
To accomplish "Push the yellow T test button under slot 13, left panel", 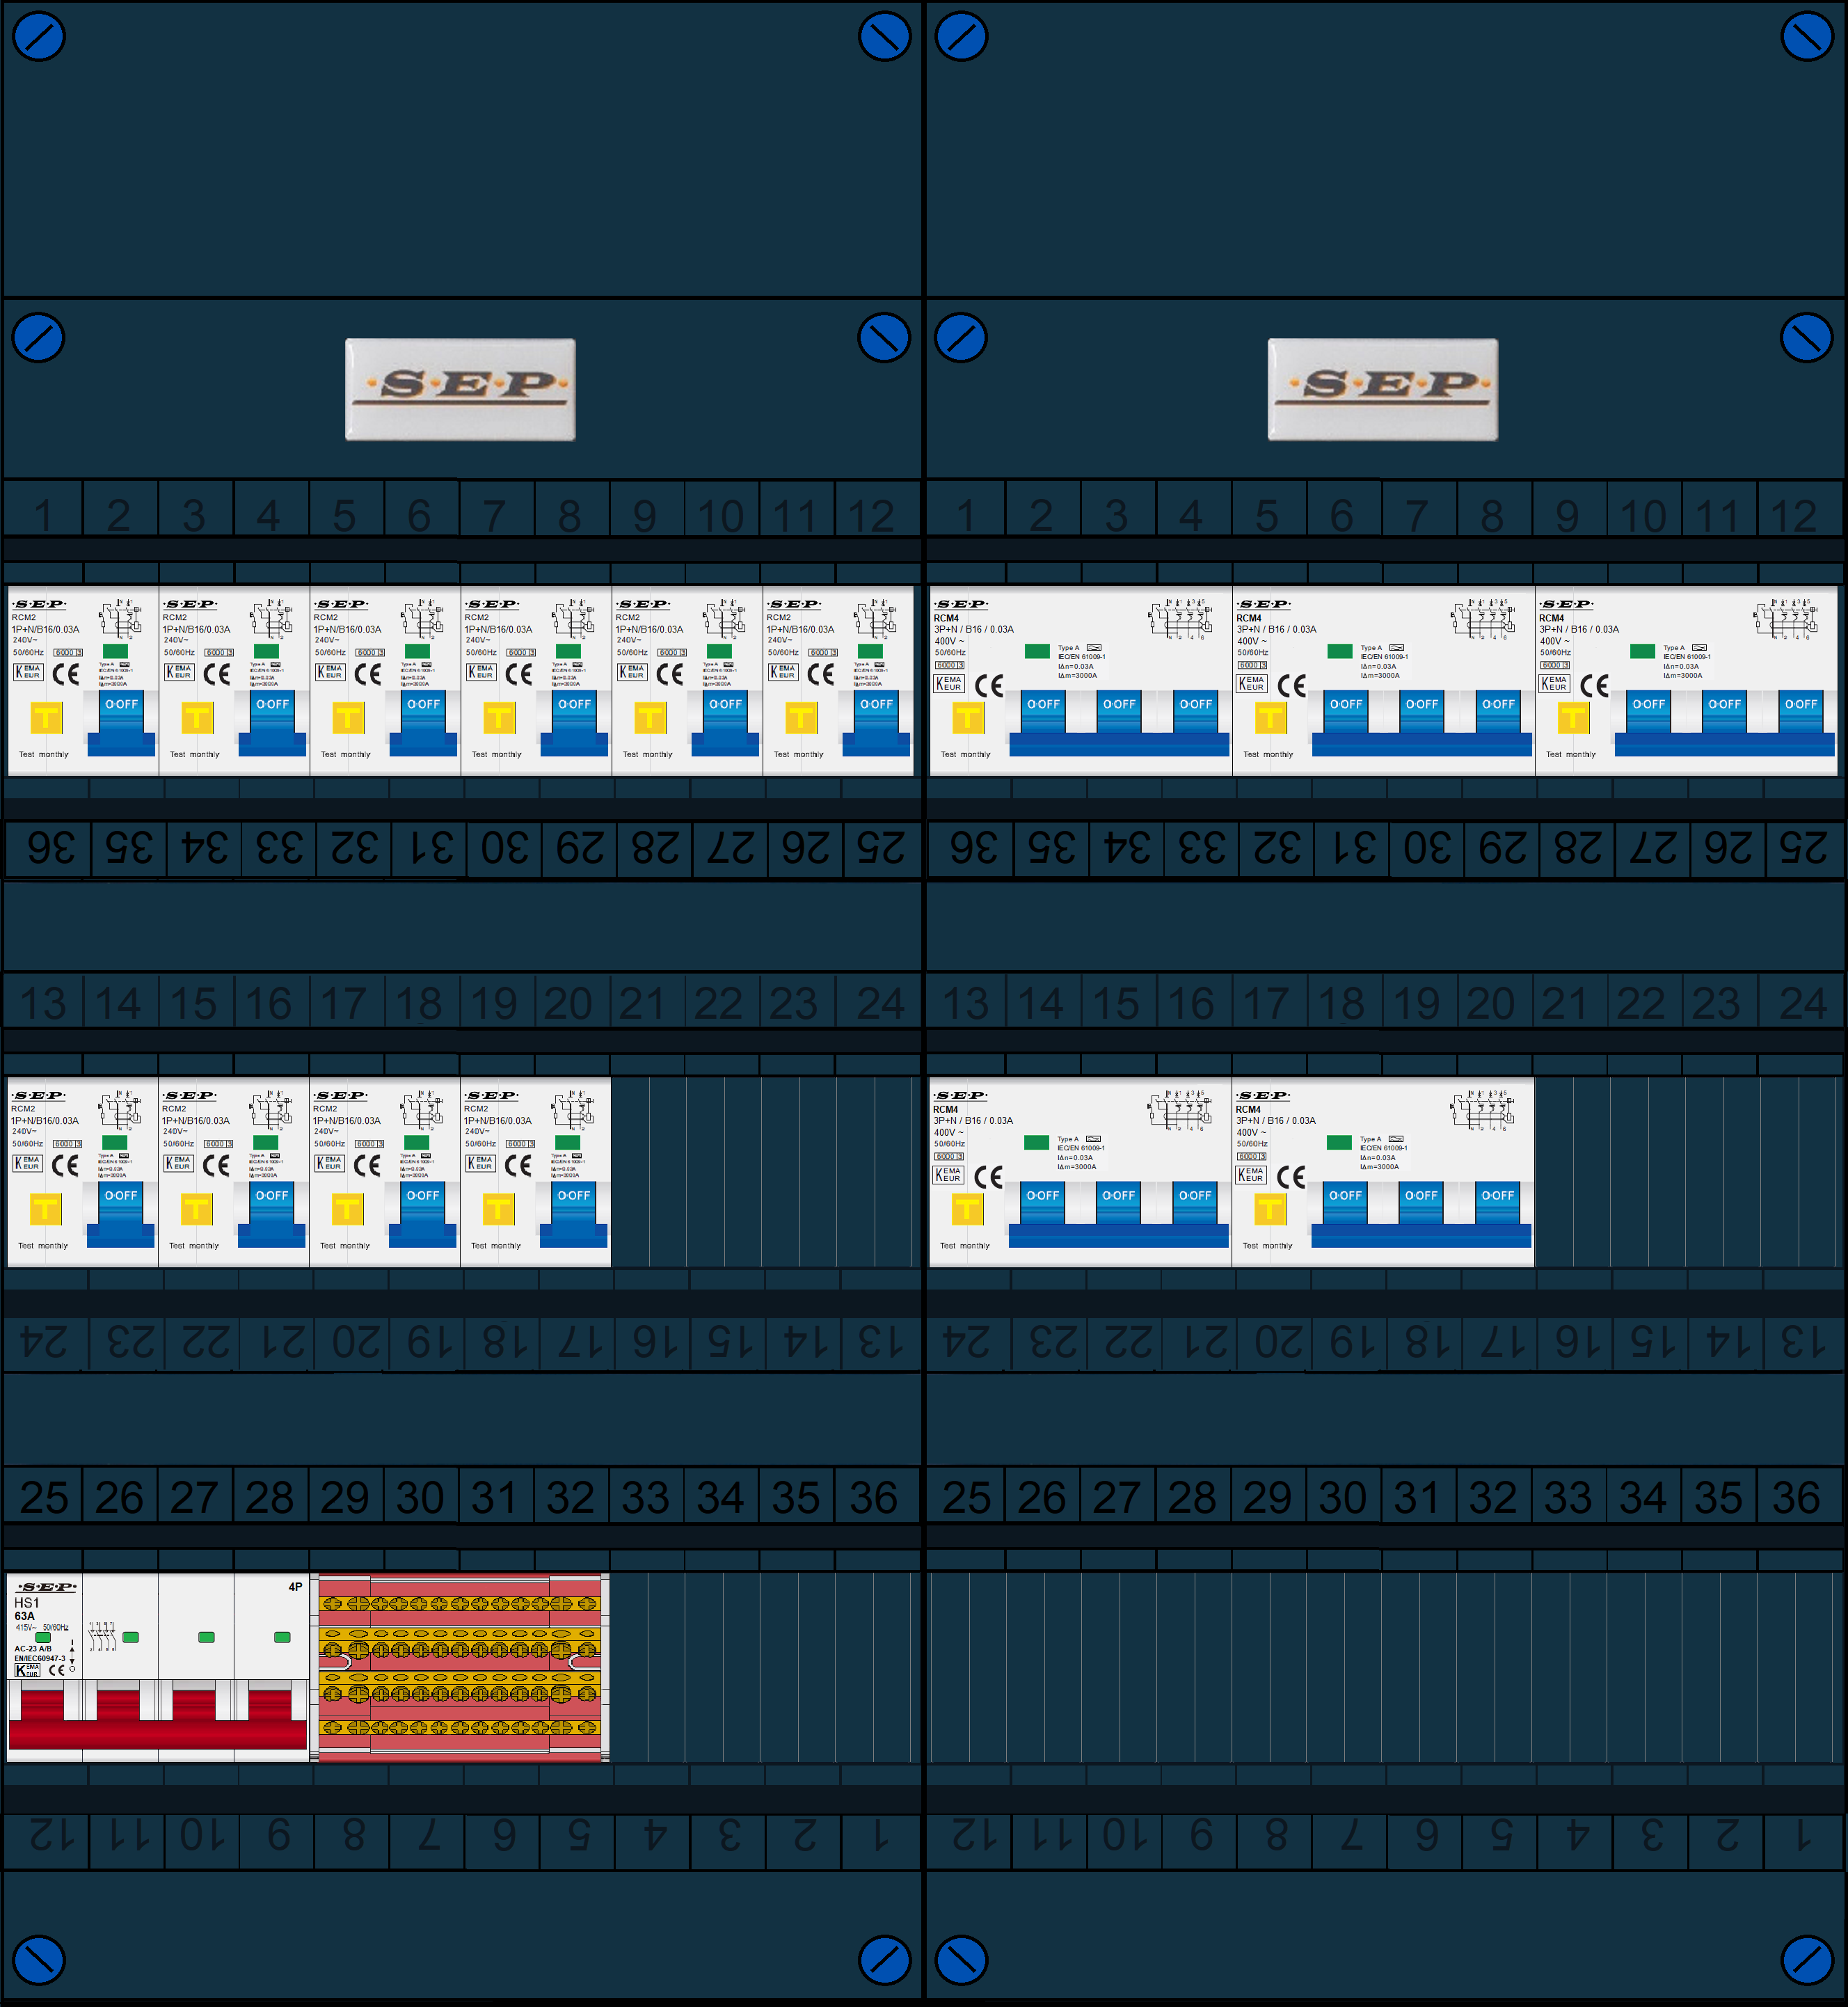I will click(45, 1209).
